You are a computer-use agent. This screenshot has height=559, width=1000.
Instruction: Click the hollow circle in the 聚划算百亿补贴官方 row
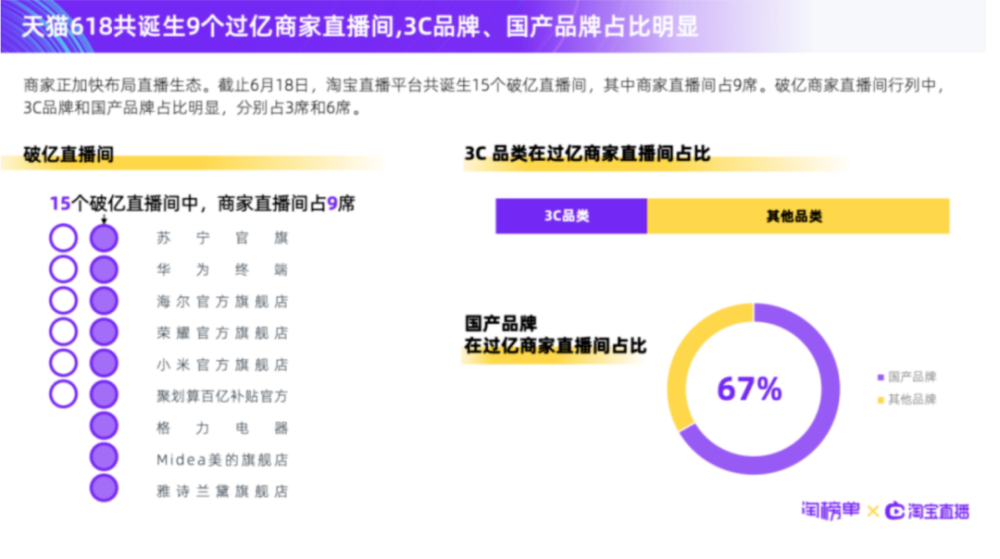point(63,395)
